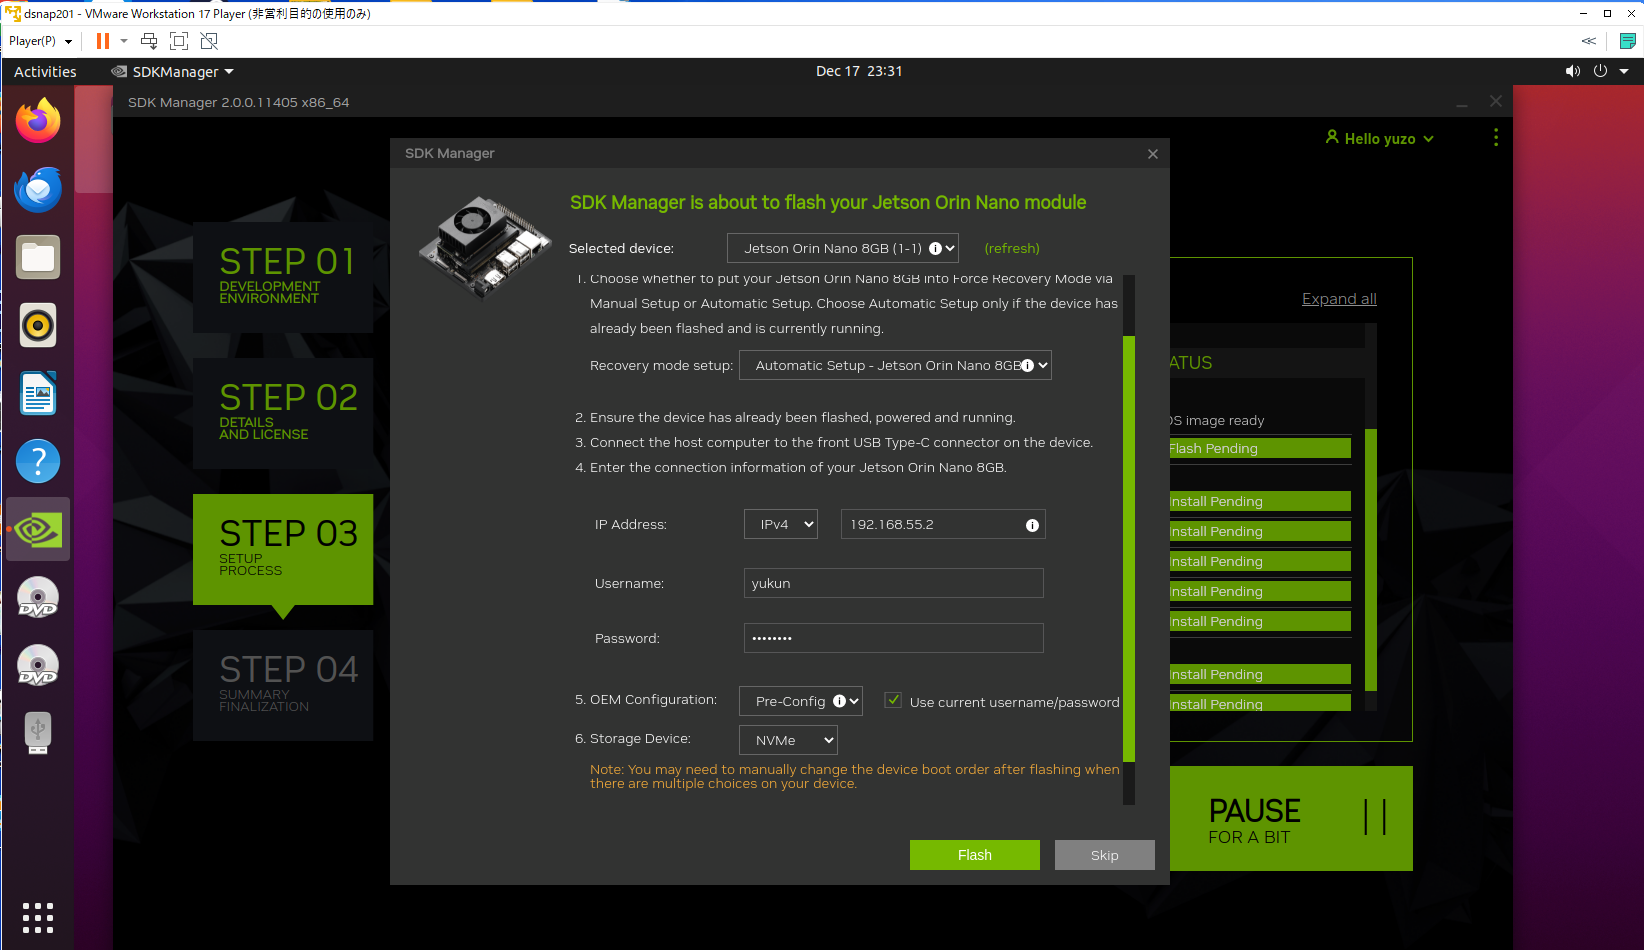Click the dialog instructions scrollbar
The height and width of the screenshot is (950, 1644).
click(x=1129, y=548)
